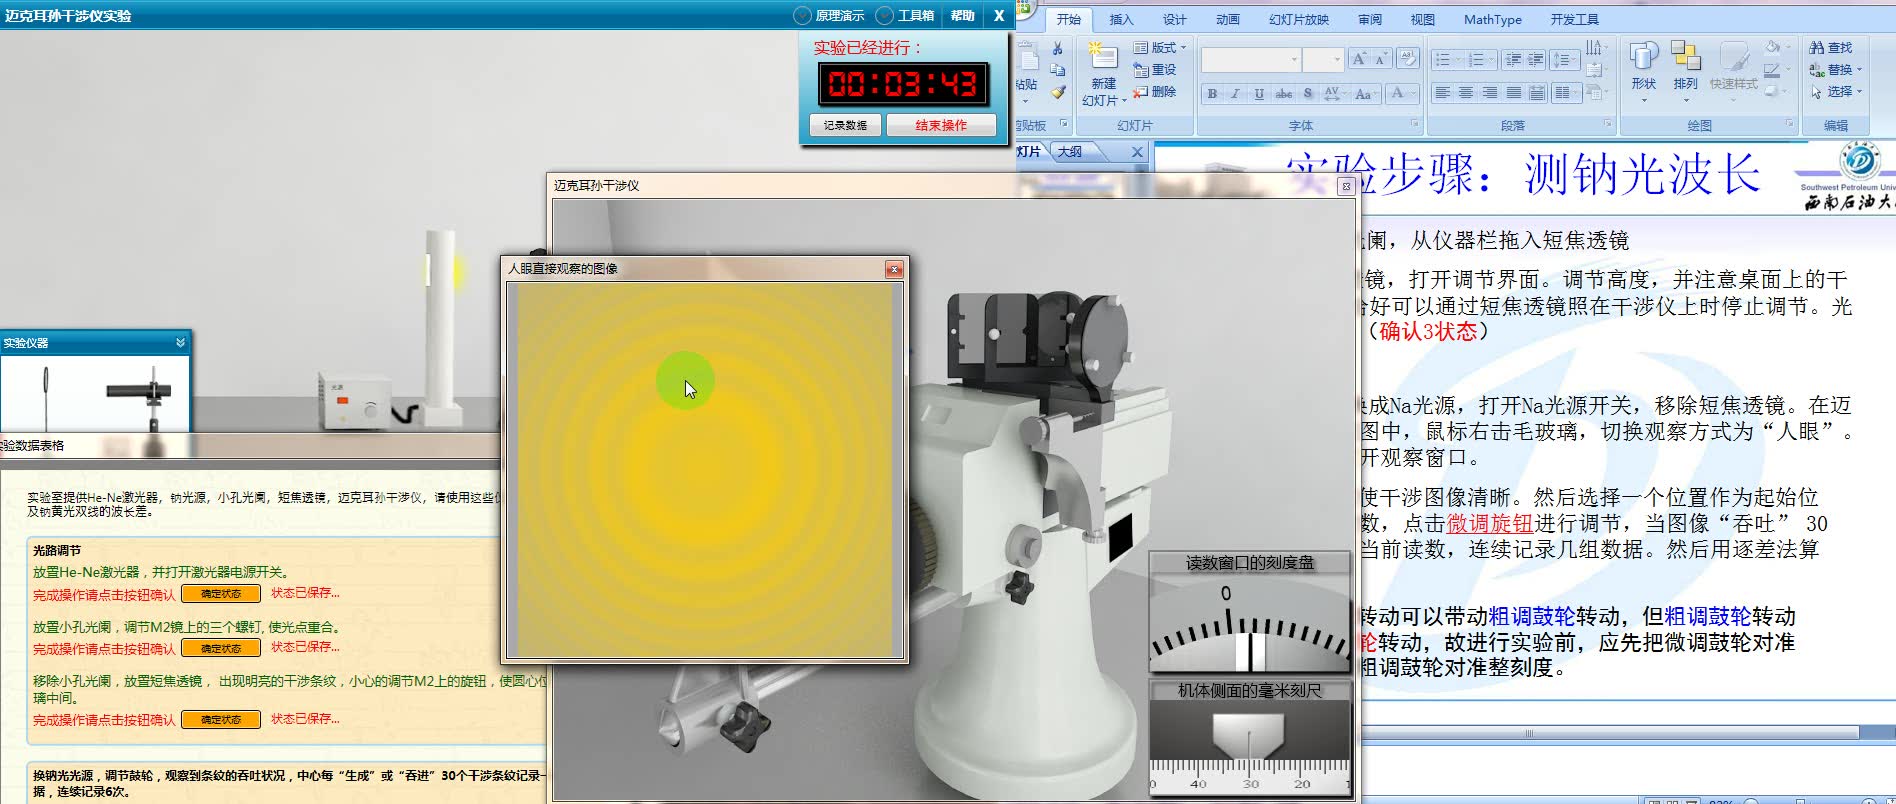Image resolution: width=1896 pixels, height=804 pixels.
Task: Open the Font Color dropdown arrow
Action: coord(1413,94)
